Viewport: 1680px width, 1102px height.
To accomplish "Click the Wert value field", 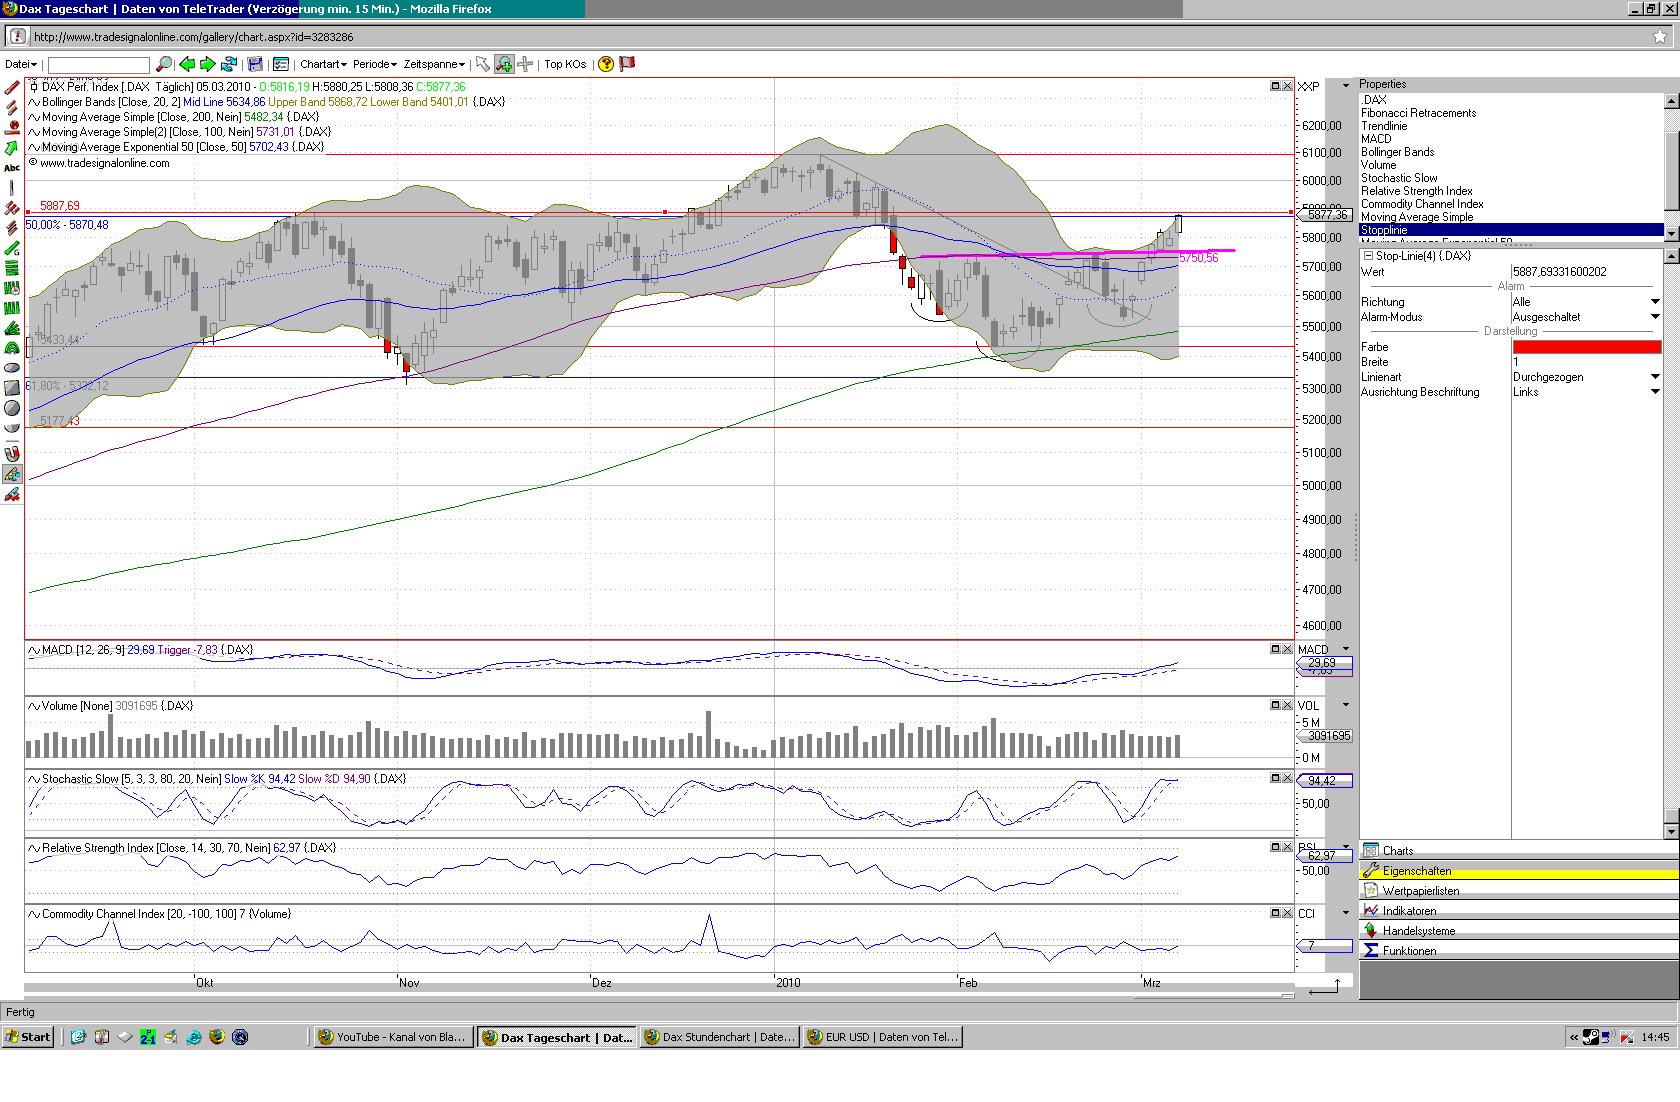I will [1586, 272].
